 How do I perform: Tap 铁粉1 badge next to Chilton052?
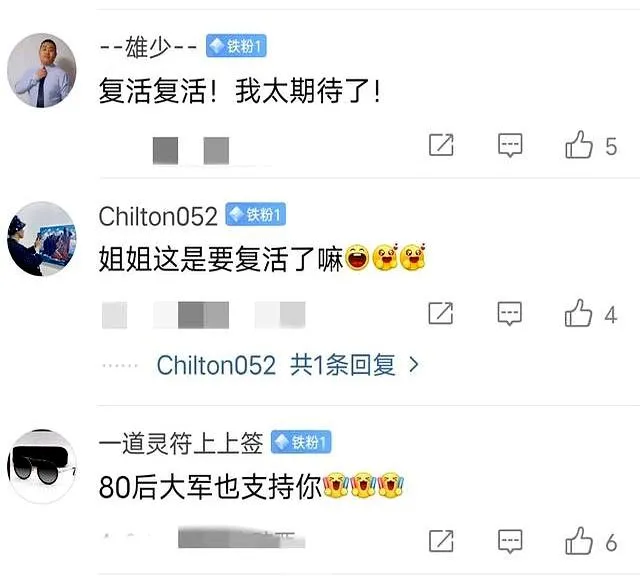[x=256, y=214]
